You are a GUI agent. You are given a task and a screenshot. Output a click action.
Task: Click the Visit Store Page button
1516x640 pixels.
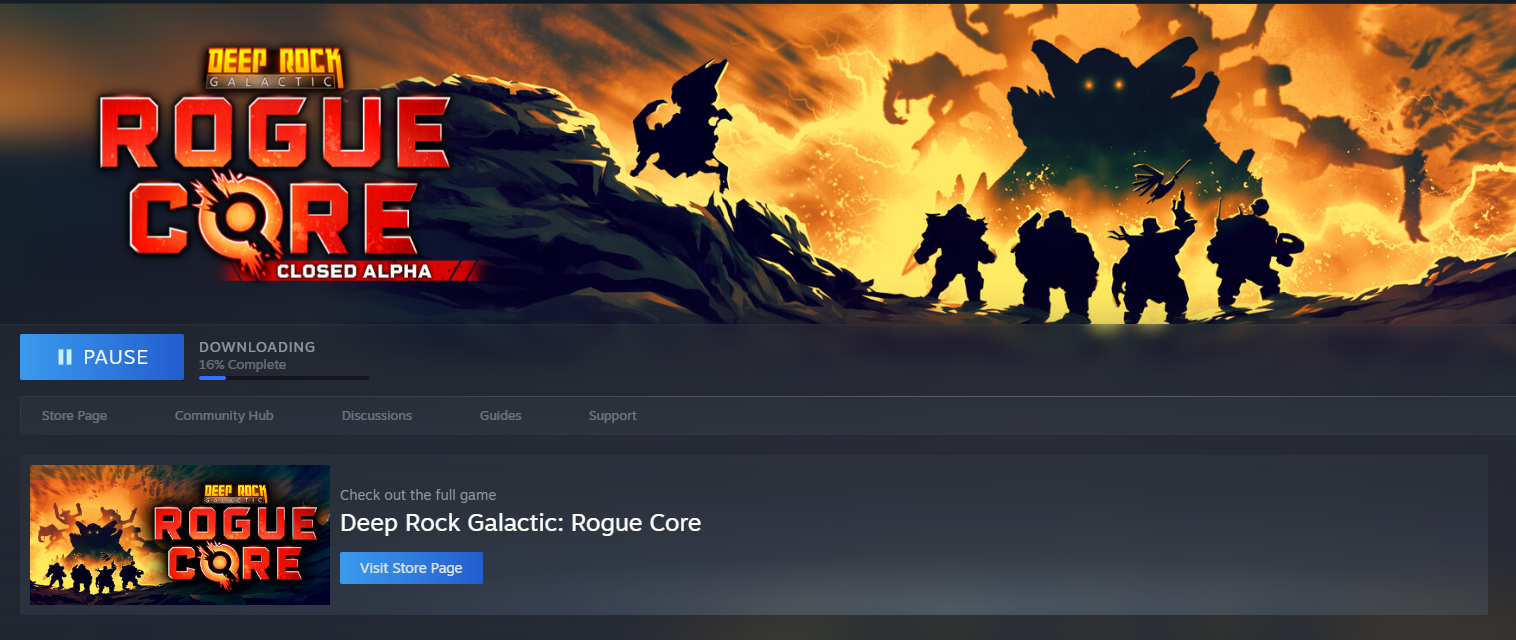(411, 568)
